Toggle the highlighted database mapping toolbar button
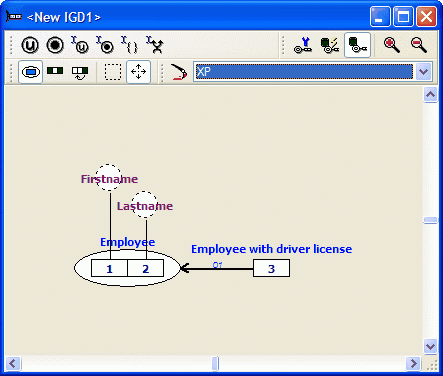 coord(357,45)
